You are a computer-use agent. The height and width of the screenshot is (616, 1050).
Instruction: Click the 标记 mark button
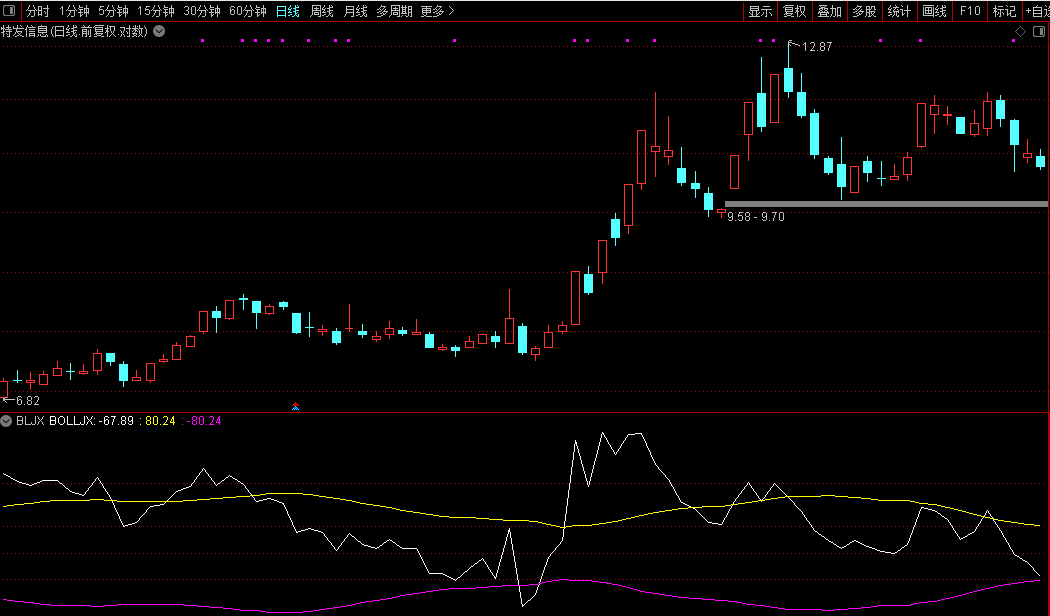pos(1003,11)
